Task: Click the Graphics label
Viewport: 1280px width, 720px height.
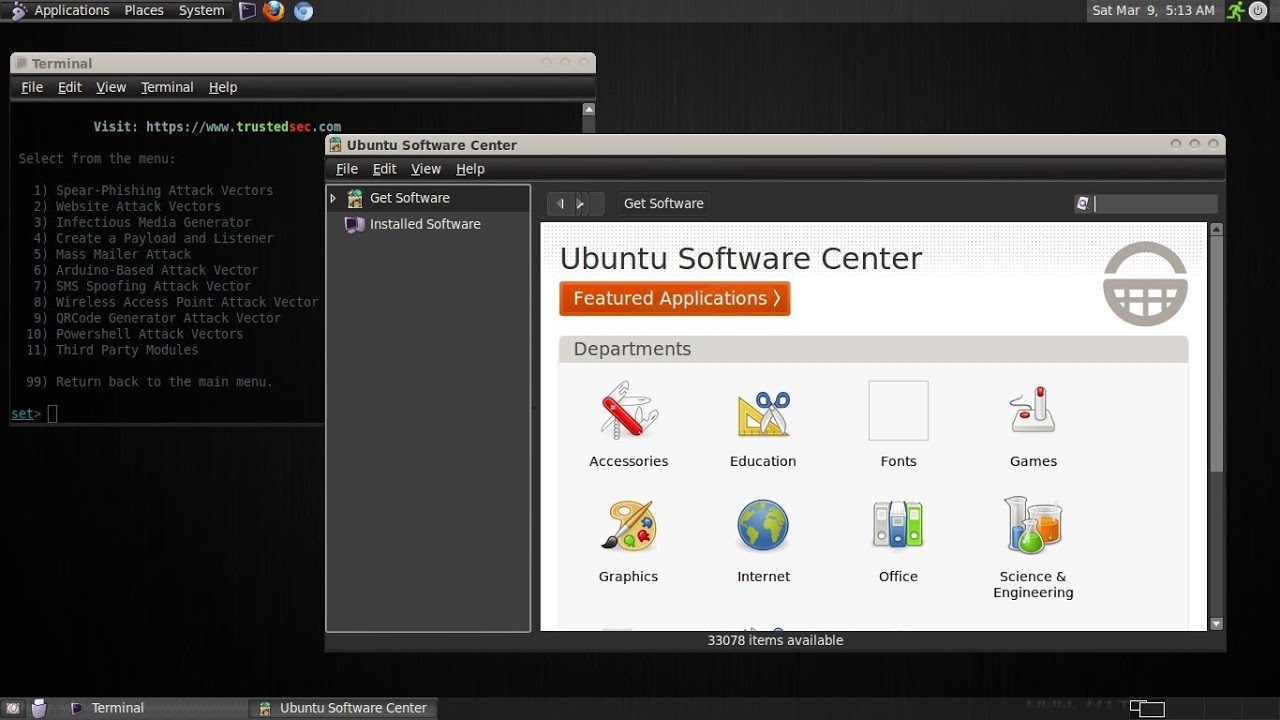Action: [628, 577]
